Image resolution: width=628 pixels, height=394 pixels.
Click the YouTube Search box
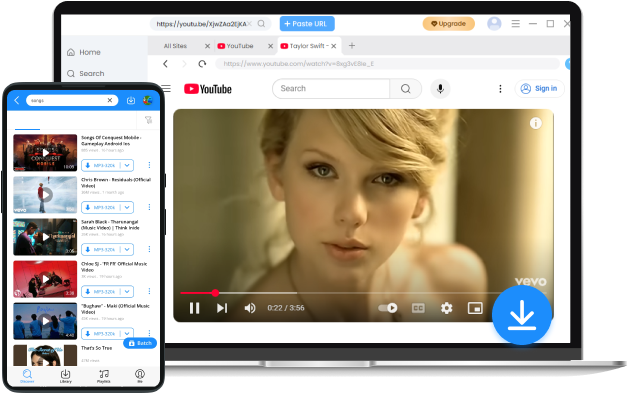tap(331, 88)
